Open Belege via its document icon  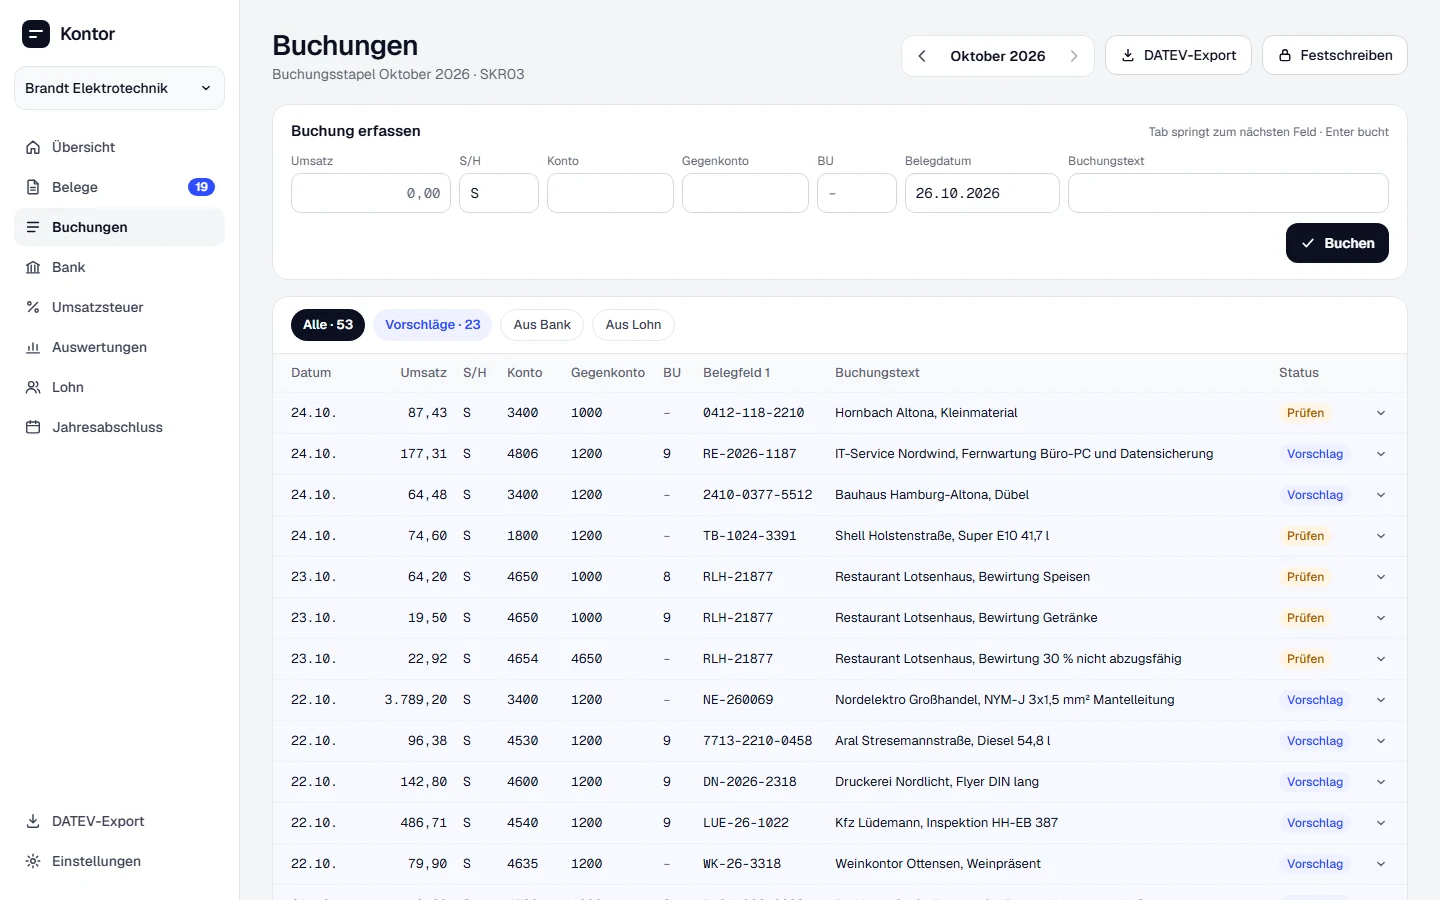[x=33, y=187]
